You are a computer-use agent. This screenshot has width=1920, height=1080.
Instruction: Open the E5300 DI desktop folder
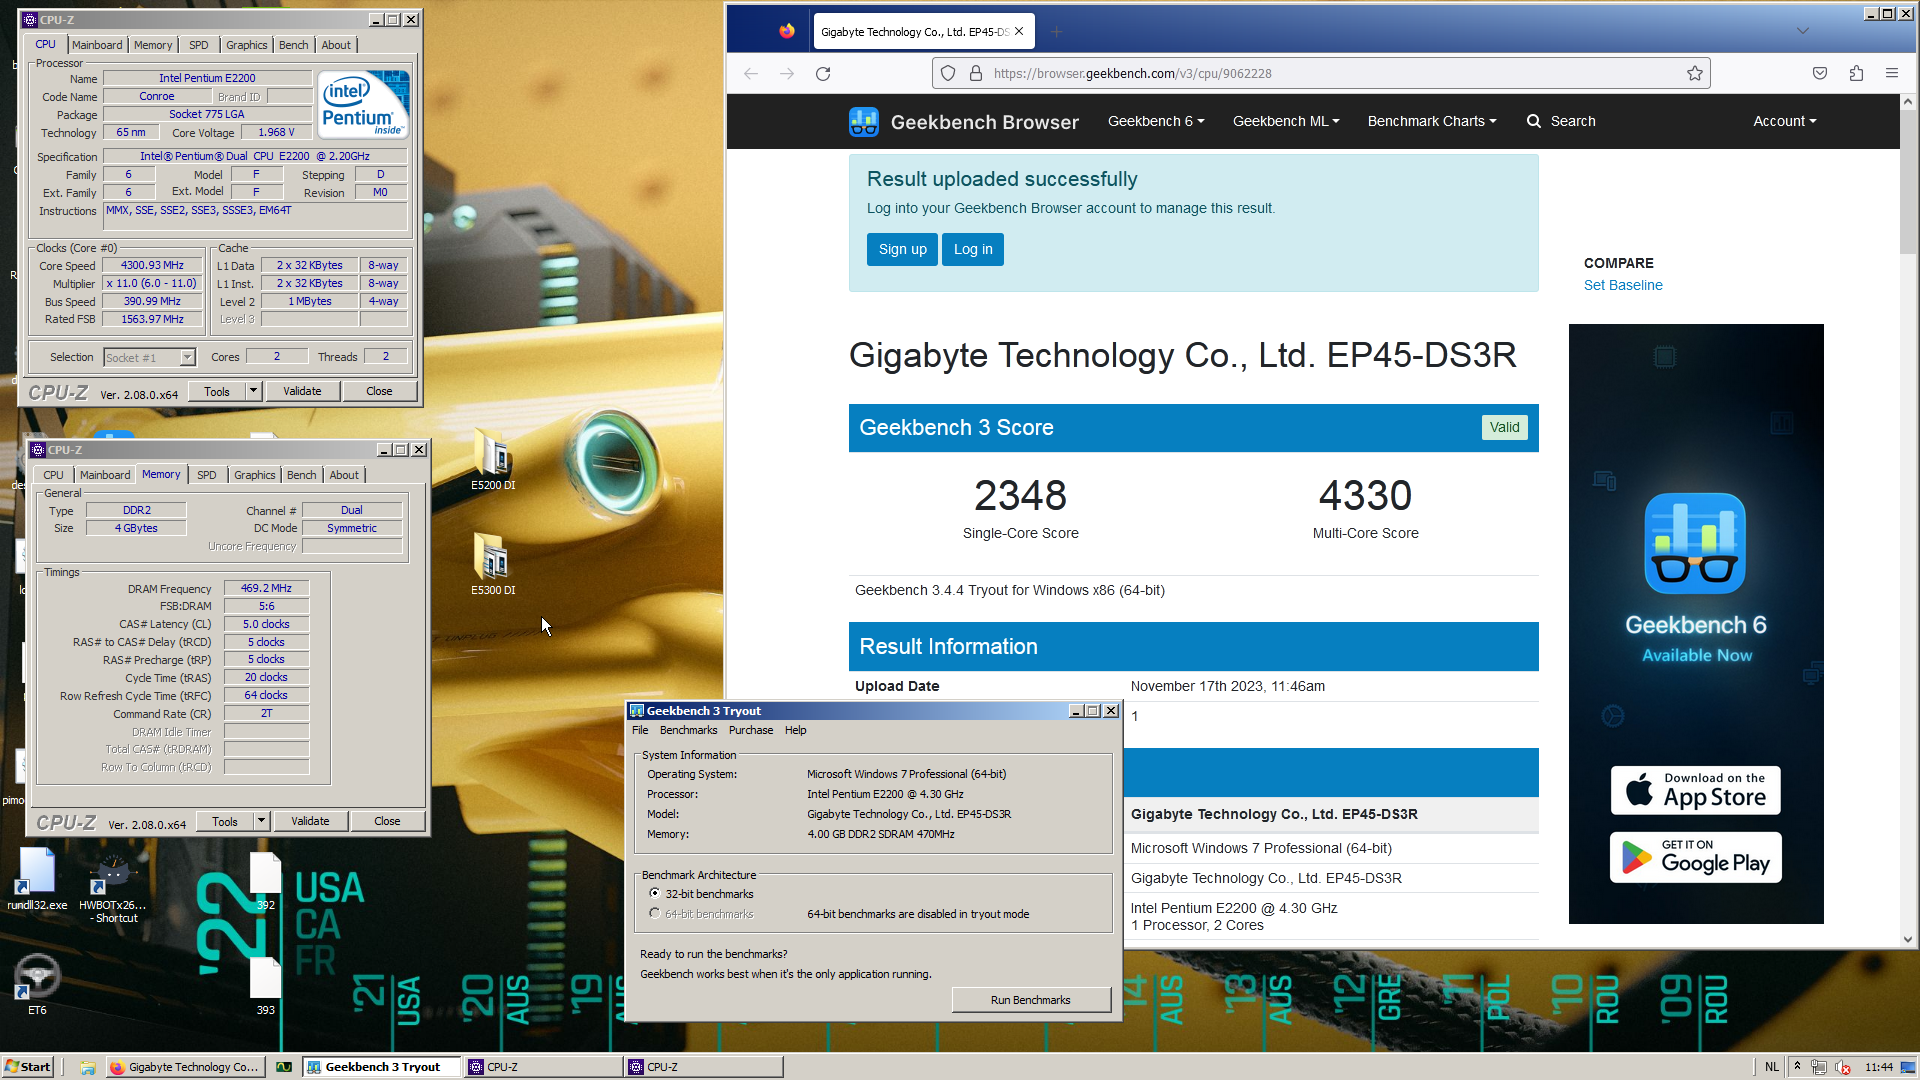pos(493,564)
